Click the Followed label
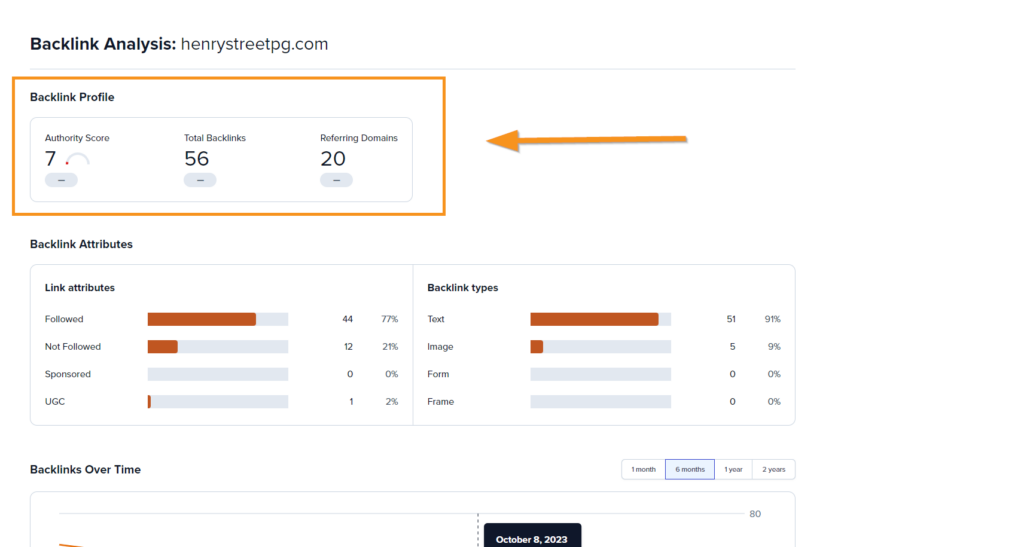 (64, 319)
